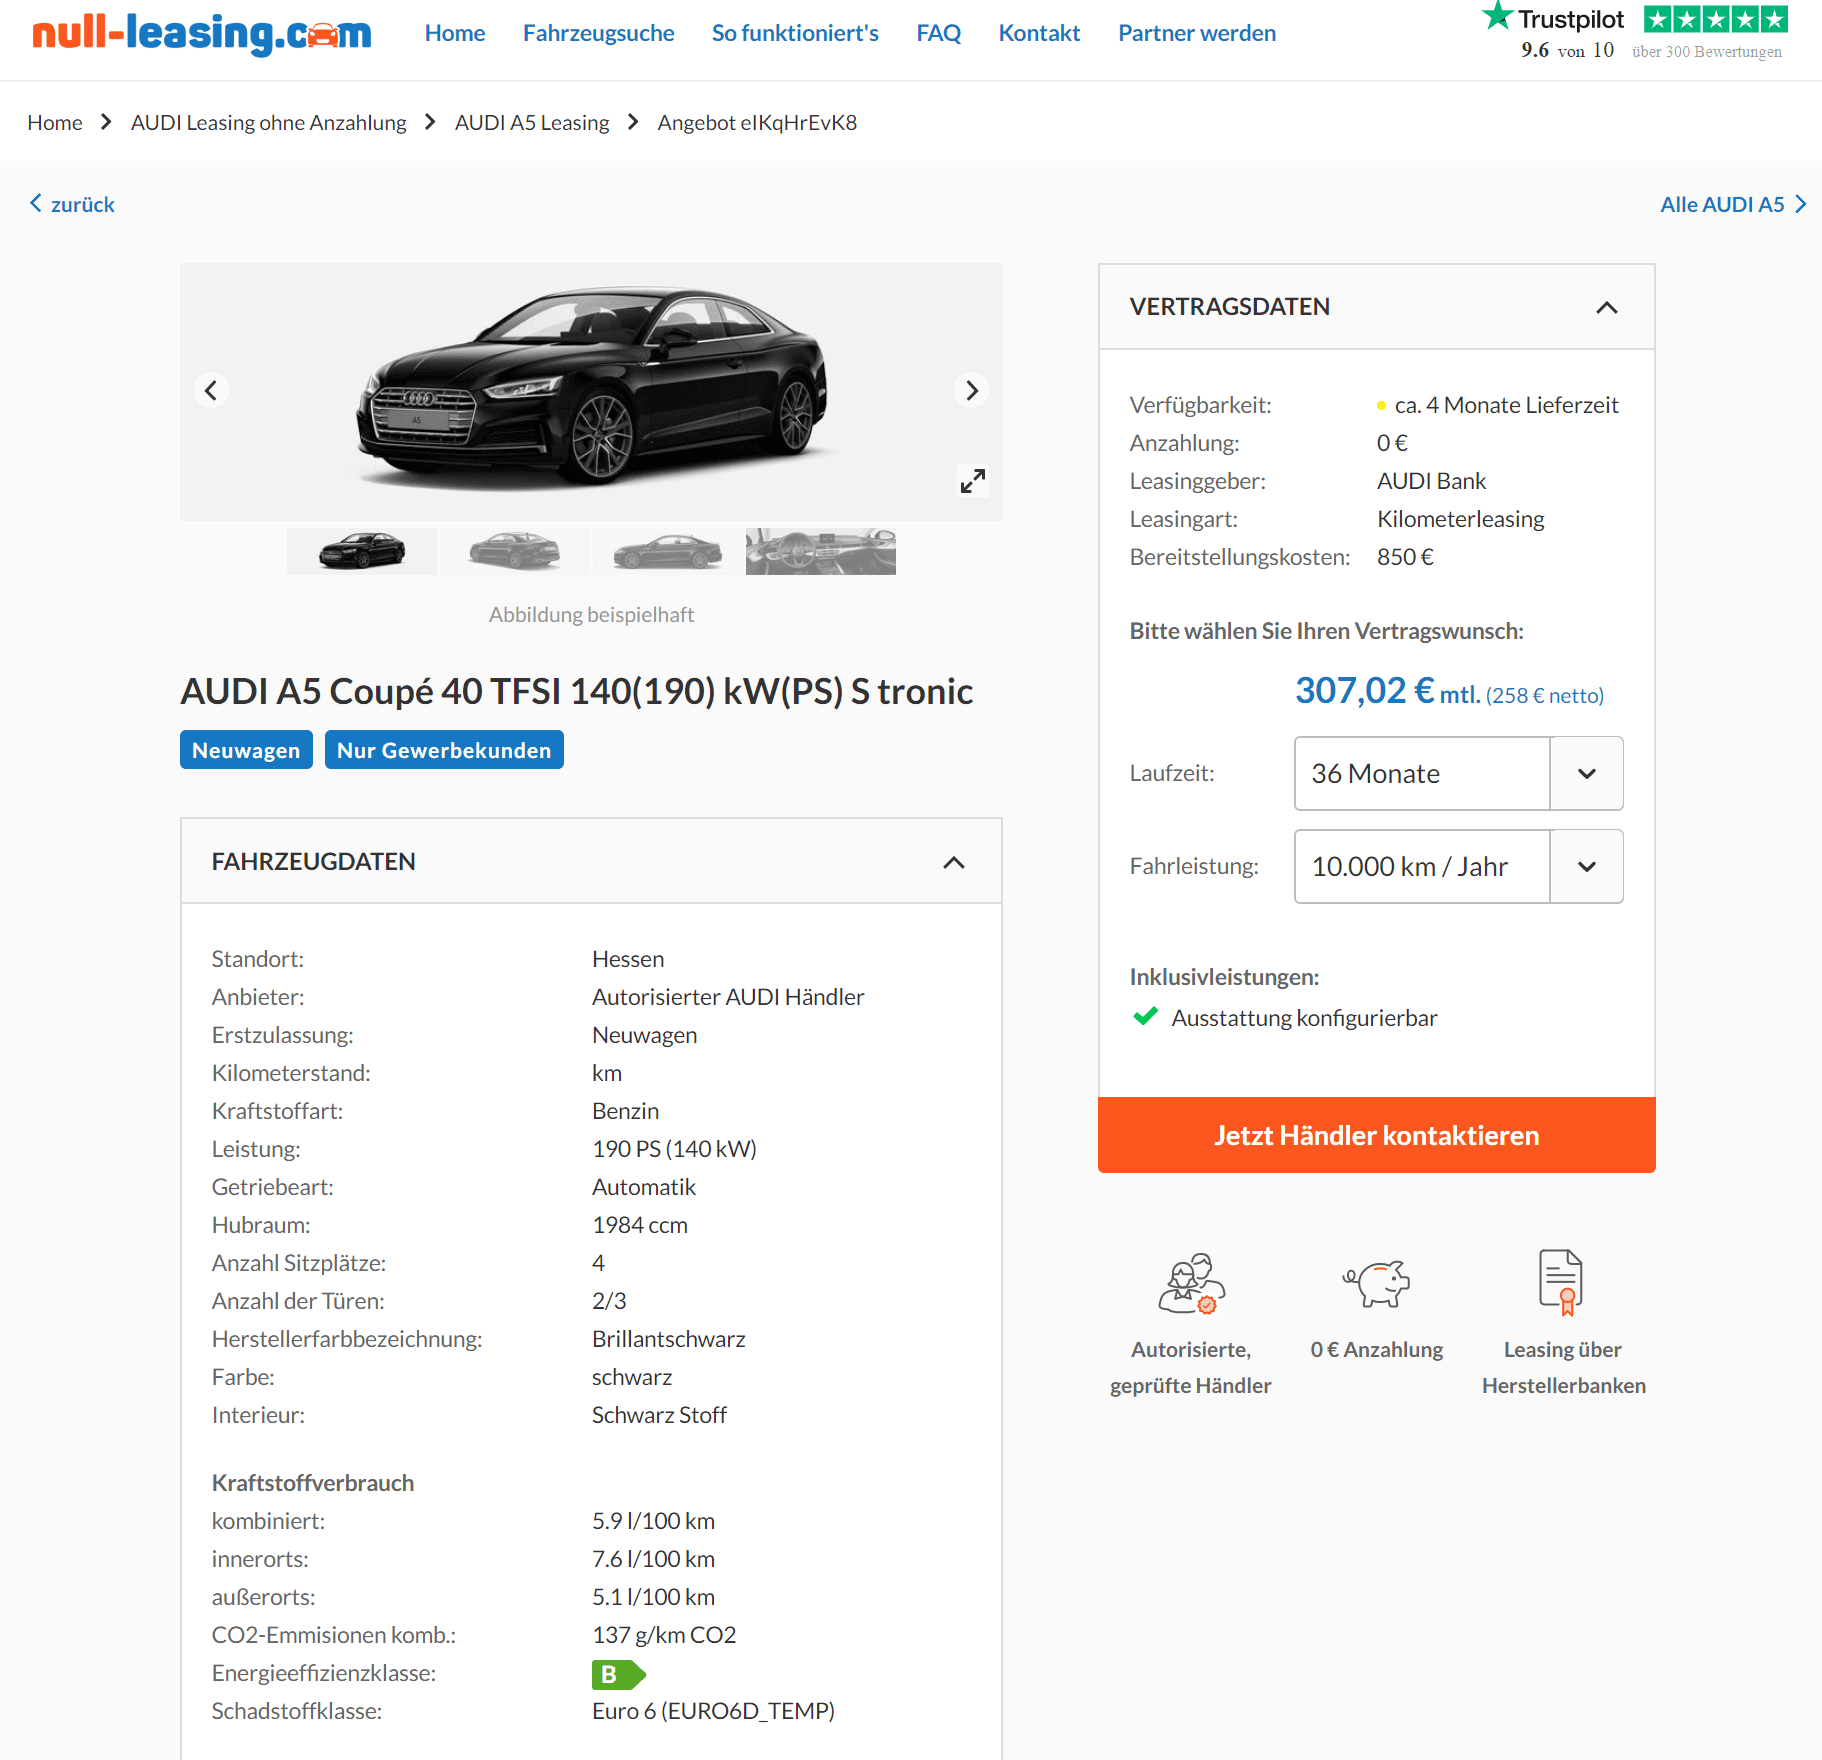The height and width of the screenshot is (1760, 1822).
Task: Click the green B energy efficiency badge
Action: tap(618, 1674)
